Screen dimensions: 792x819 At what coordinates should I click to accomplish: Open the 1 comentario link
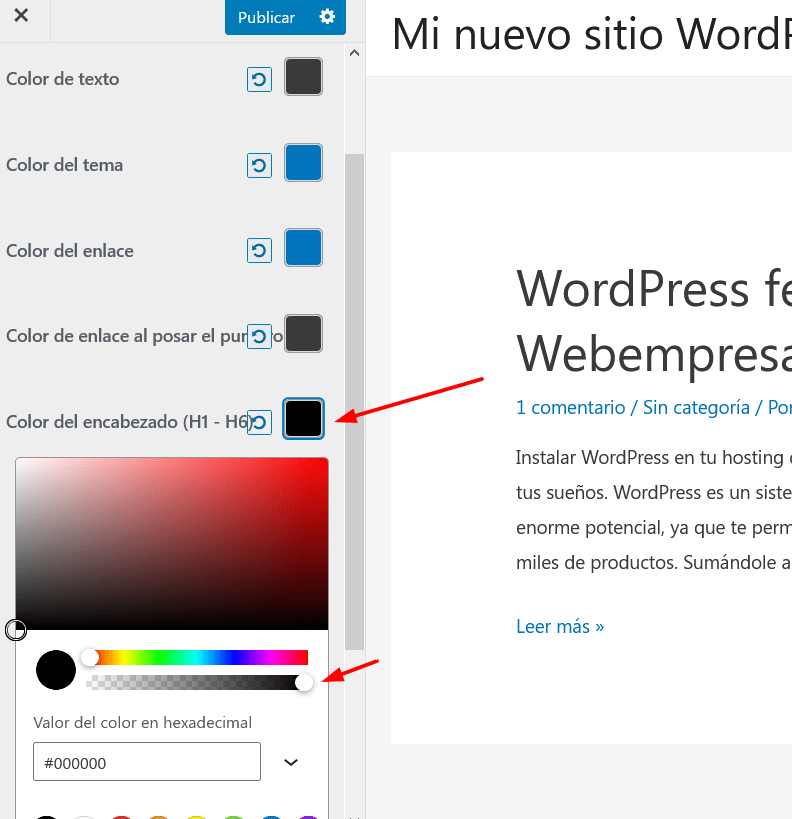pos(570,407)
